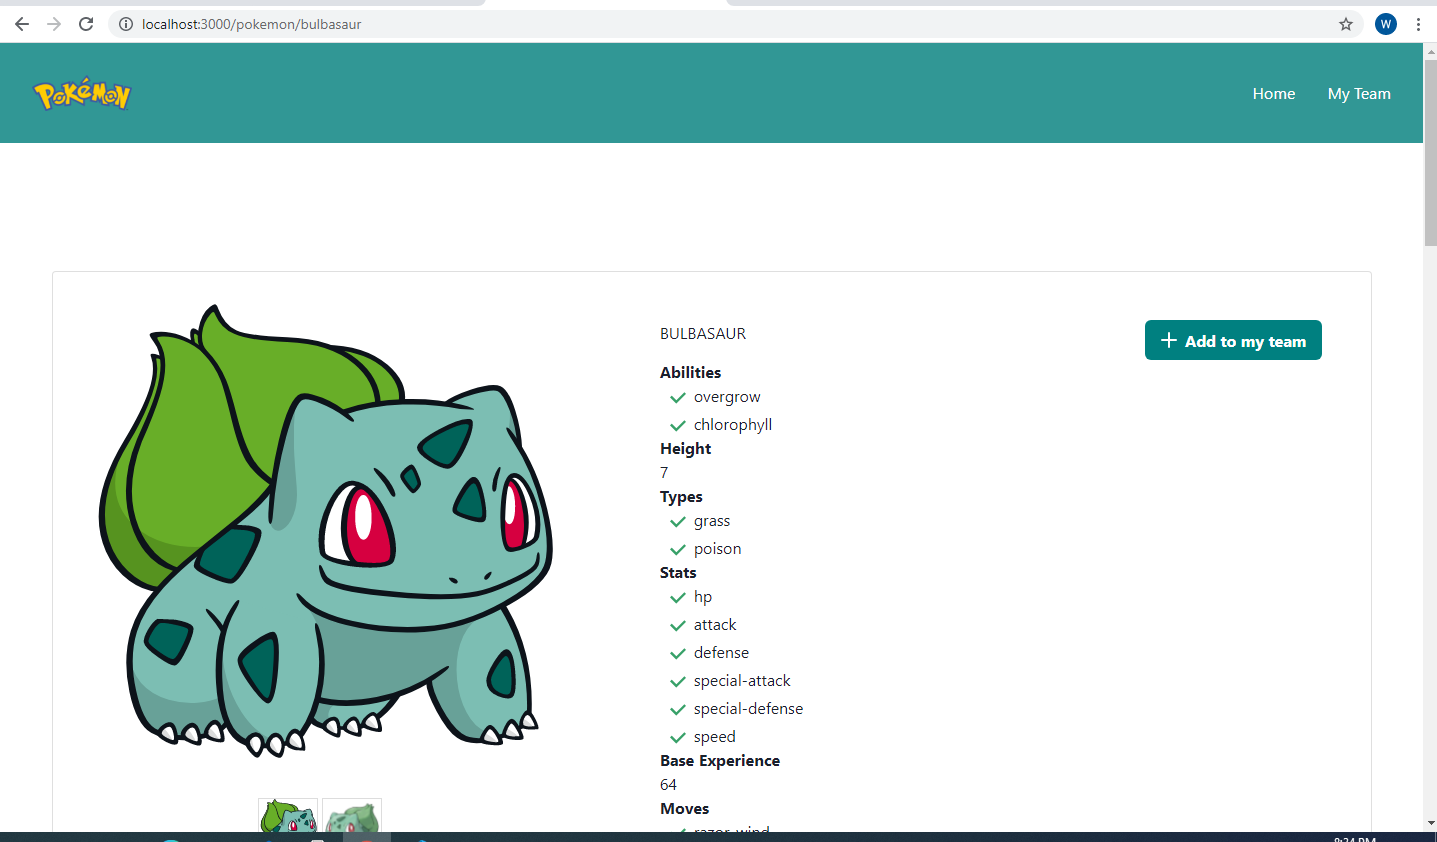Click the defense stat text
Image resolution: width=1437 pixels, height=842 pixels.
click(x=721, y=653)
